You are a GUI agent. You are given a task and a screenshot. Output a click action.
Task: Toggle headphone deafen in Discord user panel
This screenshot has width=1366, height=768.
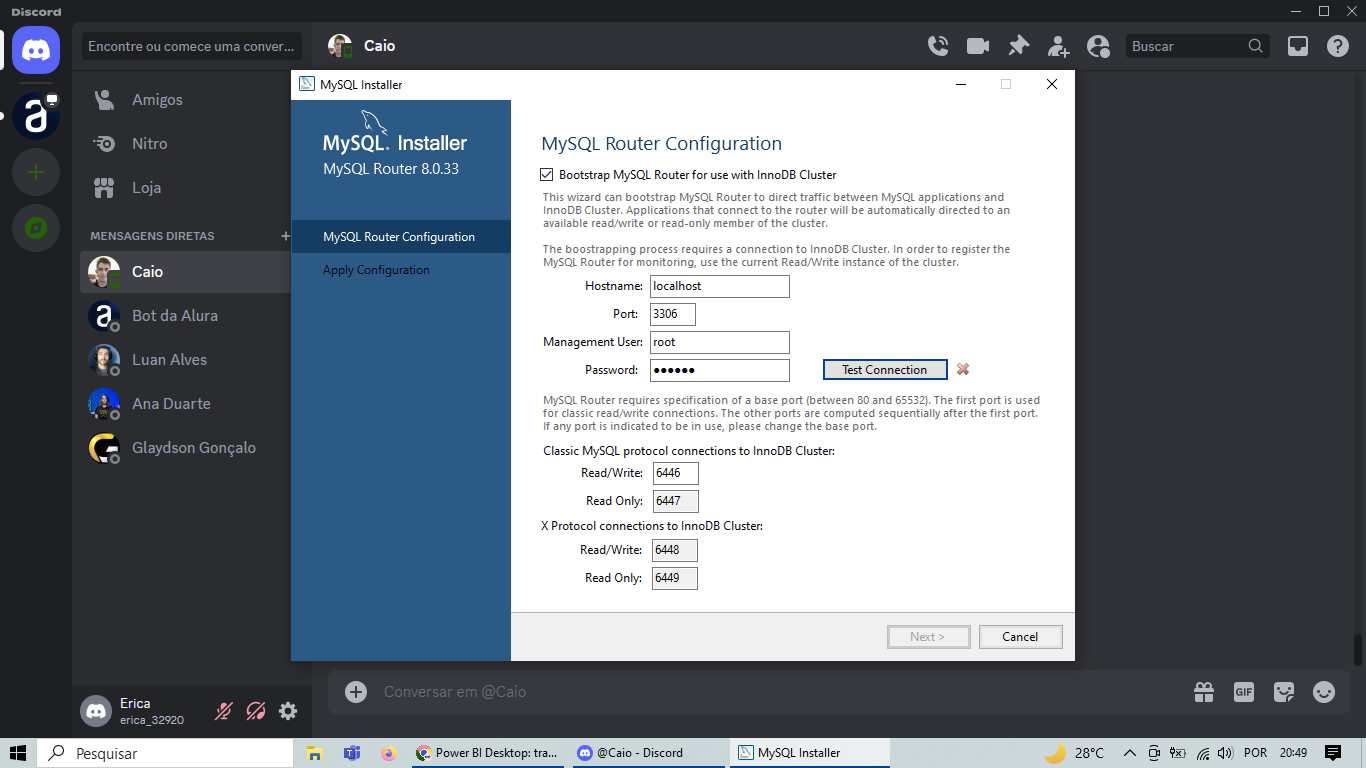pyautogui.click(x=256, y=711)
